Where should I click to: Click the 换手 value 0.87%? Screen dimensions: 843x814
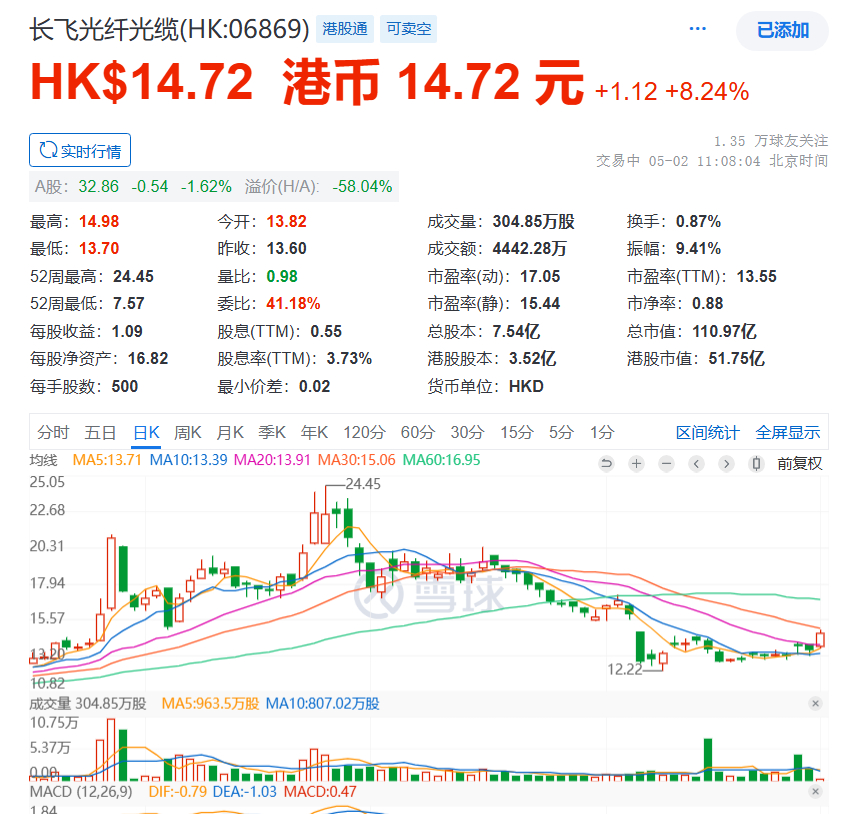698,222
